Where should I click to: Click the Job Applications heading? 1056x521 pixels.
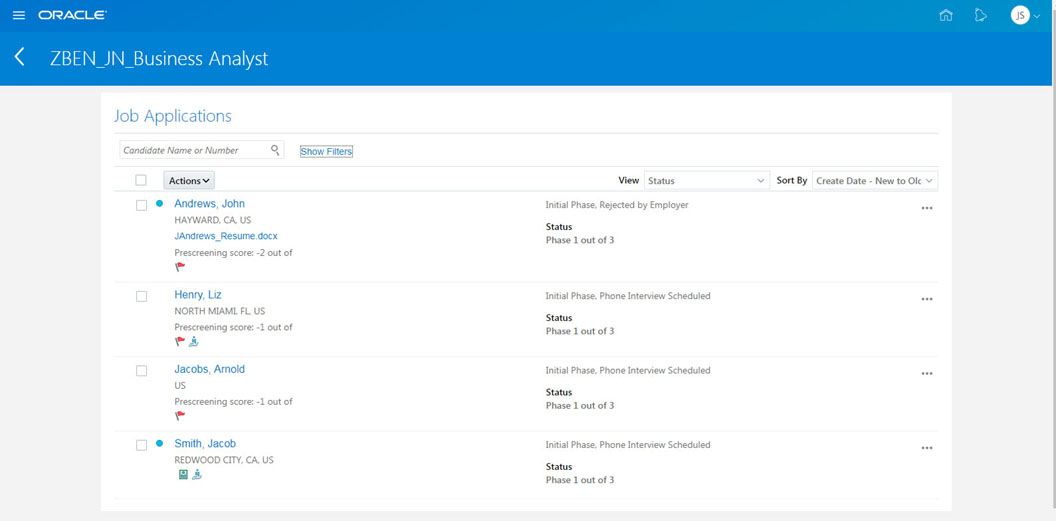pos(172,116)
